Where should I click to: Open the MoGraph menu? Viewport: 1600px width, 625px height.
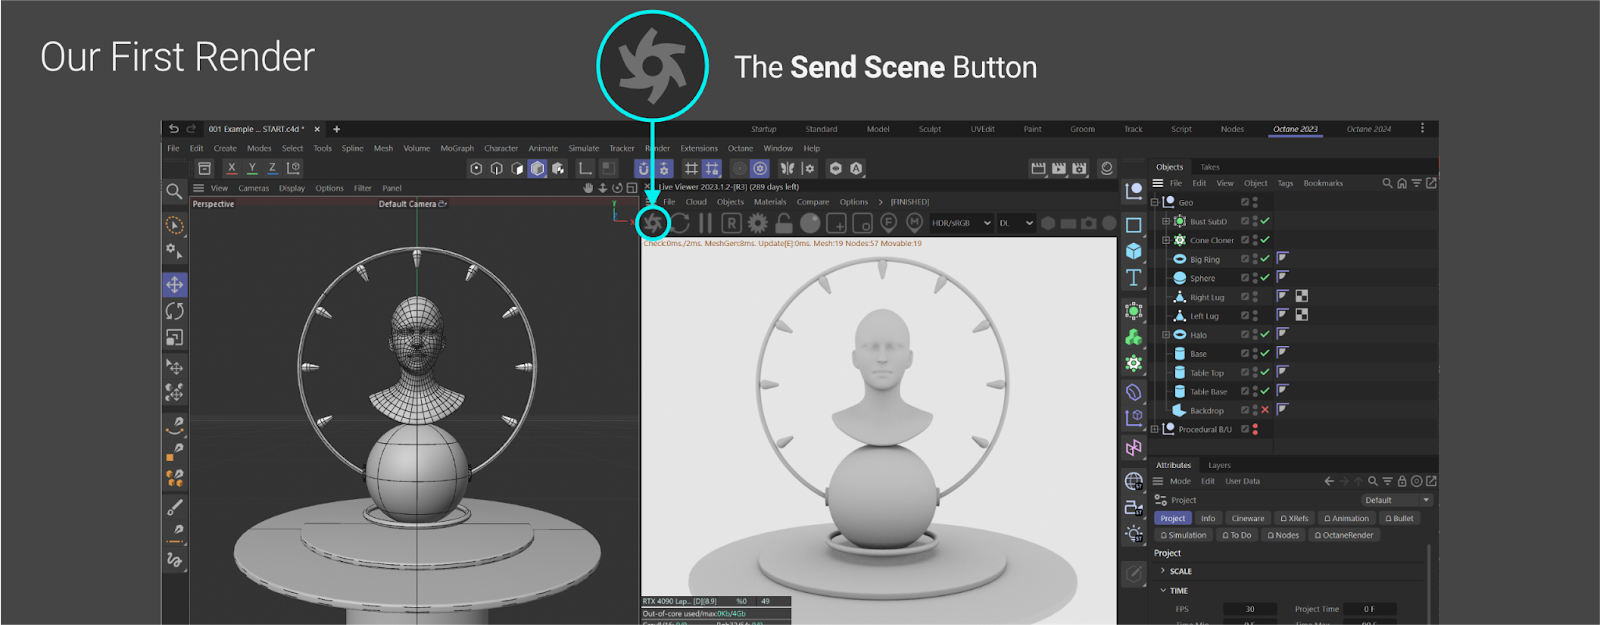457,148
